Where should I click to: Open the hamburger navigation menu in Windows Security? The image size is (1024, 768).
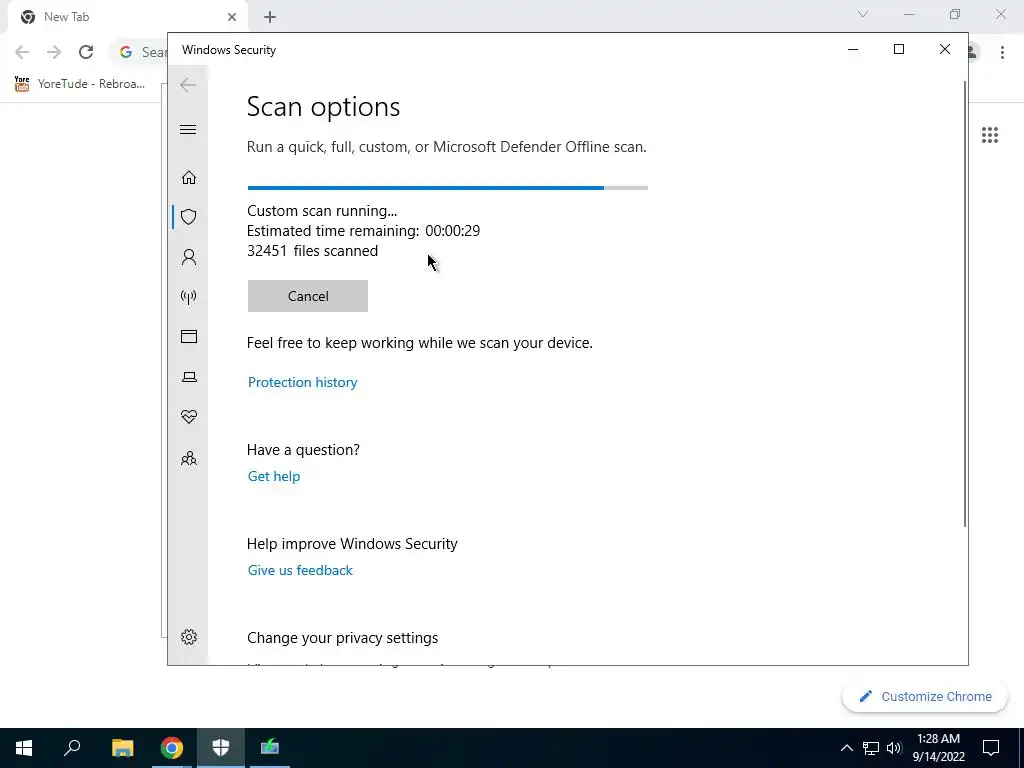188,129
